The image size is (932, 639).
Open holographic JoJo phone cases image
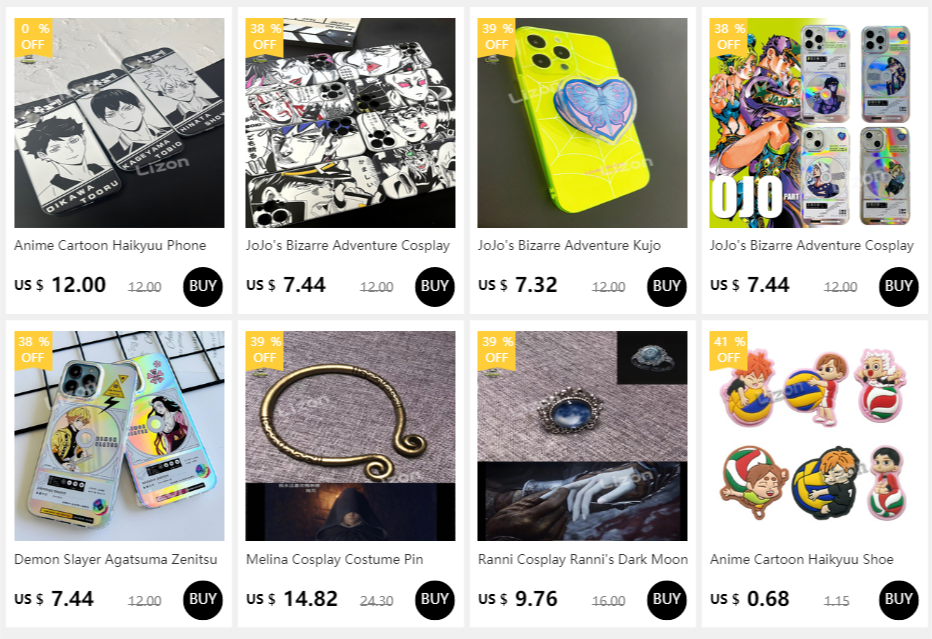click(x=814, y=122)
